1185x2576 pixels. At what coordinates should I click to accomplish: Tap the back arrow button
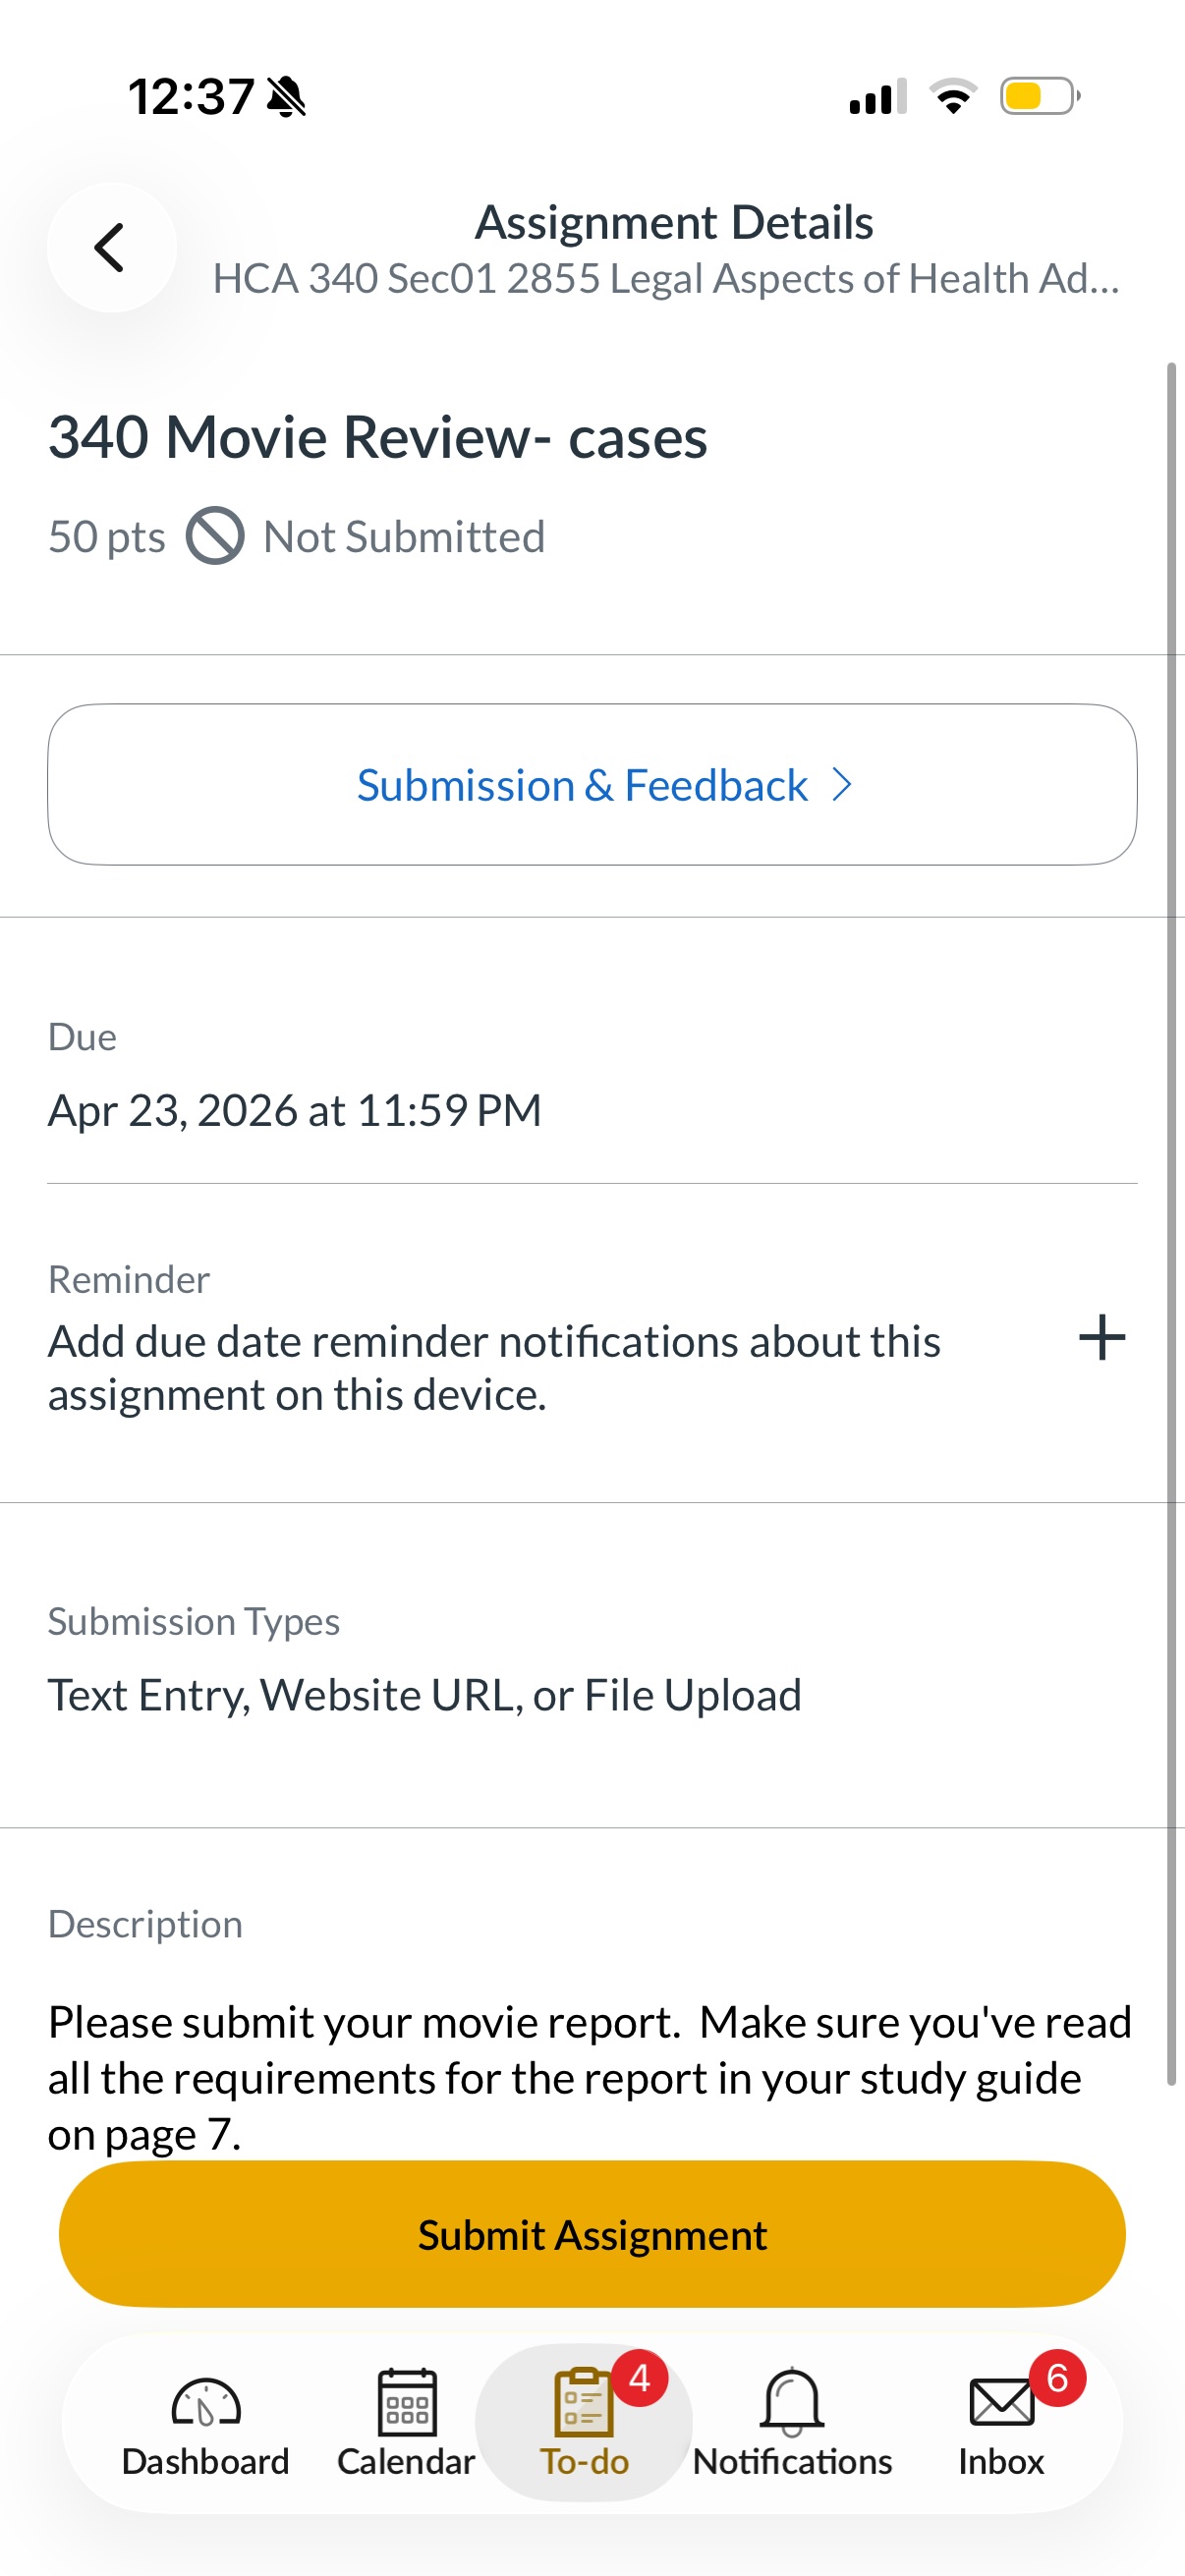pos(111,247)
